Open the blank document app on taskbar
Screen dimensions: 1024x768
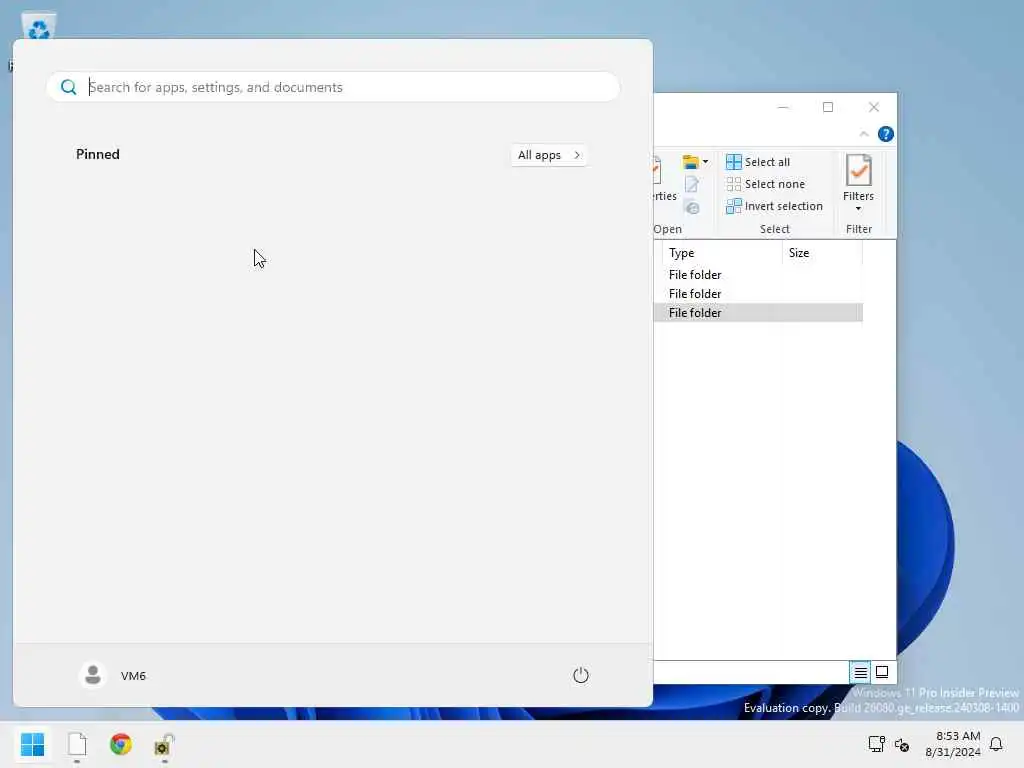point(77,744)
